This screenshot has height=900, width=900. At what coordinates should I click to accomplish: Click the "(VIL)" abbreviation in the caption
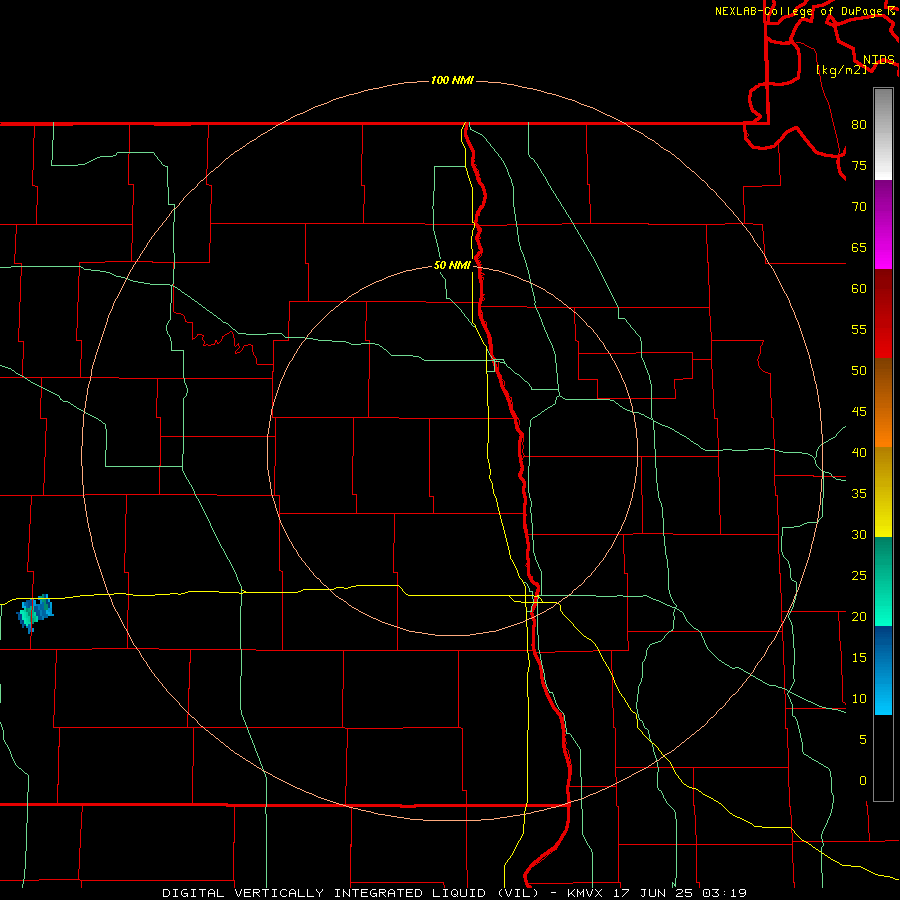[x=518, y=893]
